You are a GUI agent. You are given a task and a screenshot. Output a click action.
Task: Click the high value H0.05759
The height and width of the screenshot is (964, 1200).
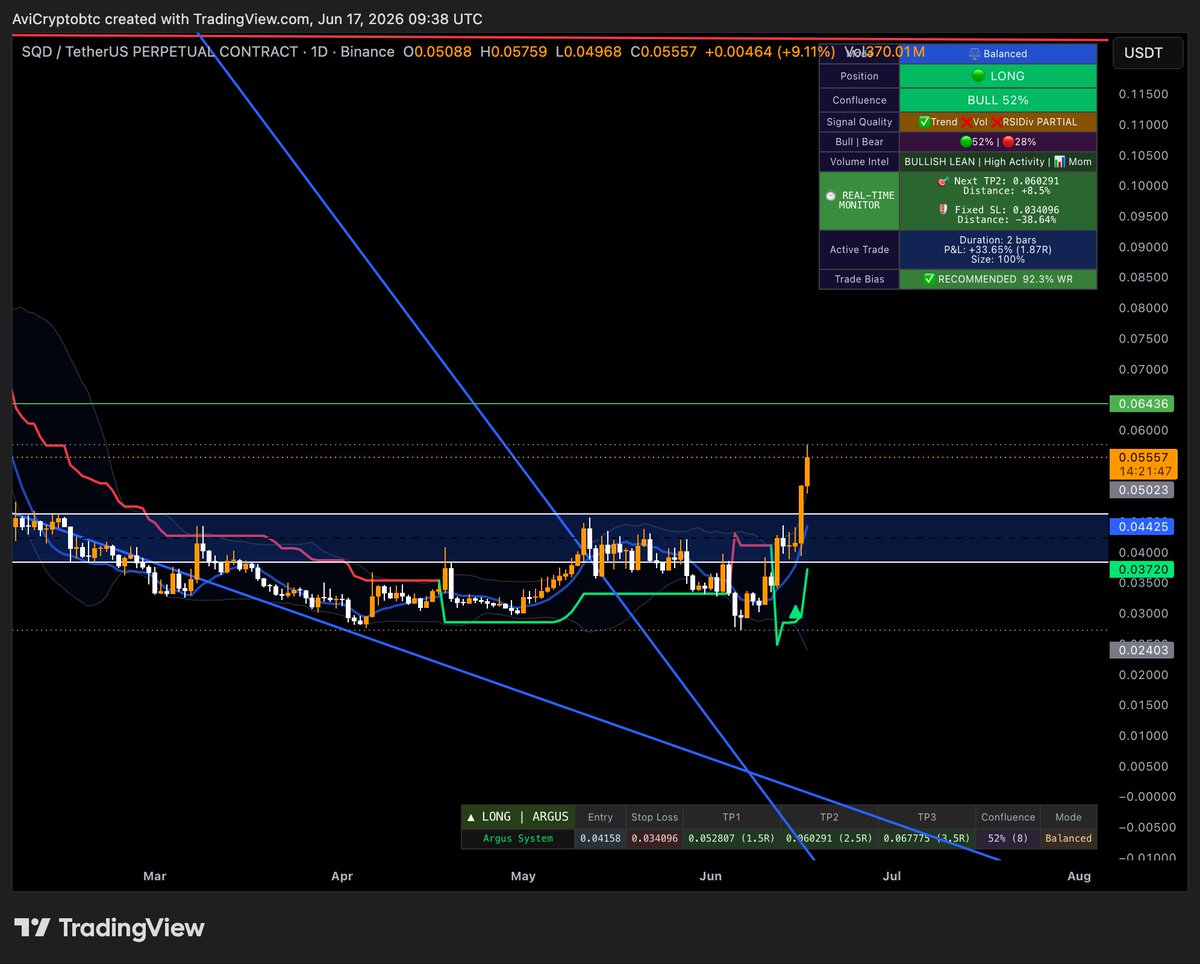click(x=516, y=51)
